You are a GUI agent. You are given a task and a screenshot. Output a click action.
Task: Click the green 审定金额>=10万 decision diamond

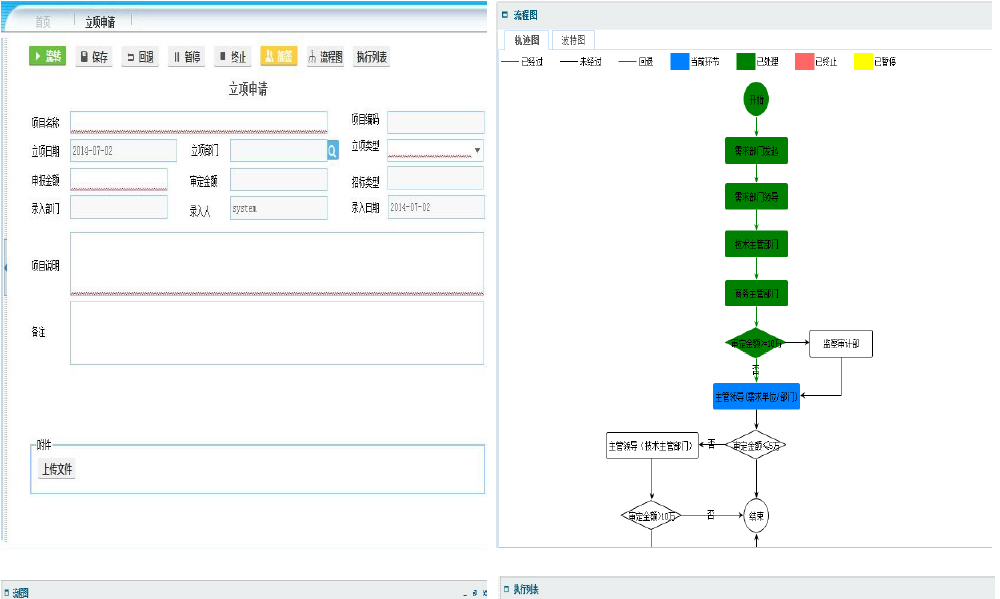tap(756, 343)
